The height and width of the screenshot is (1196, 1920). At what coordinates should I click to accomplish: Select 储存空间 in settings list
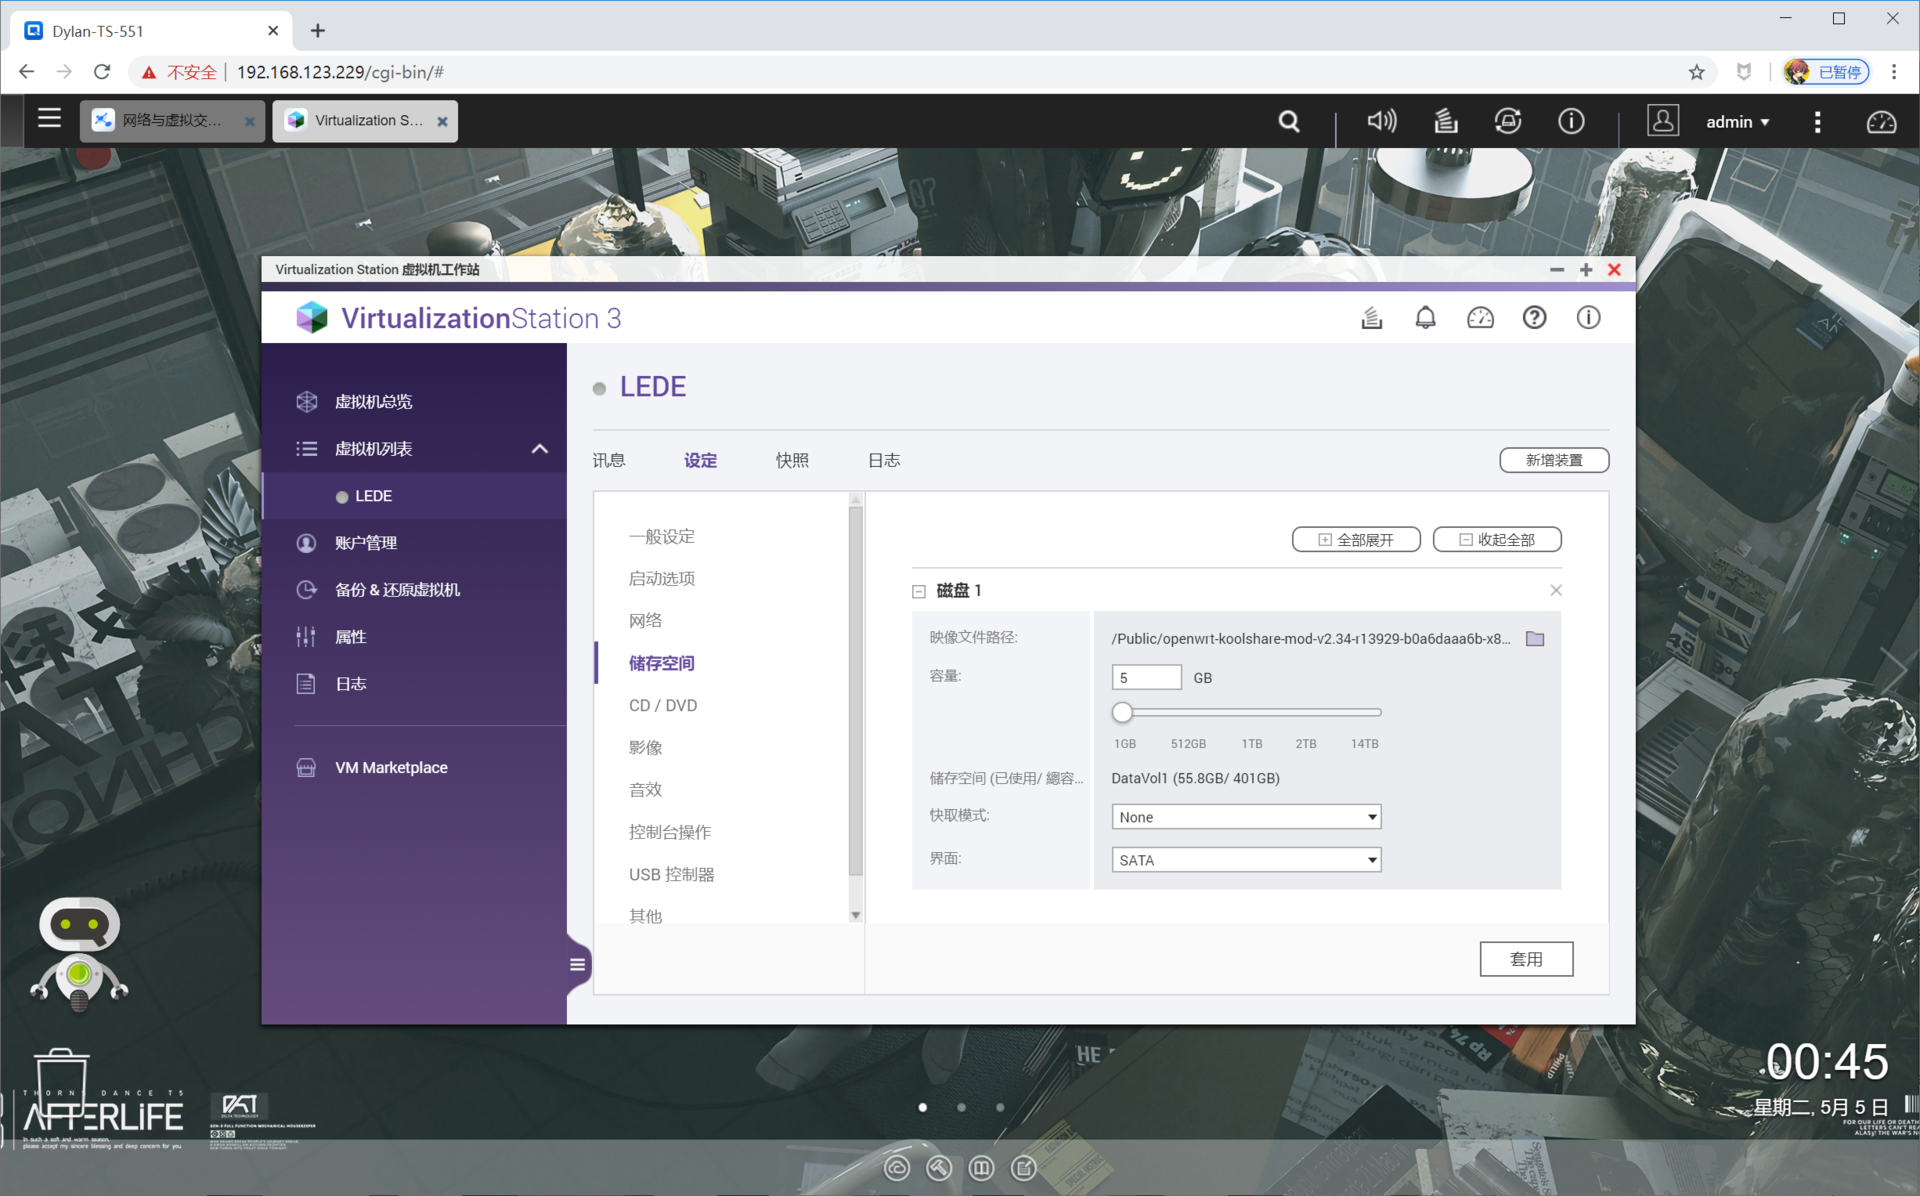click(x=662, y=663)
